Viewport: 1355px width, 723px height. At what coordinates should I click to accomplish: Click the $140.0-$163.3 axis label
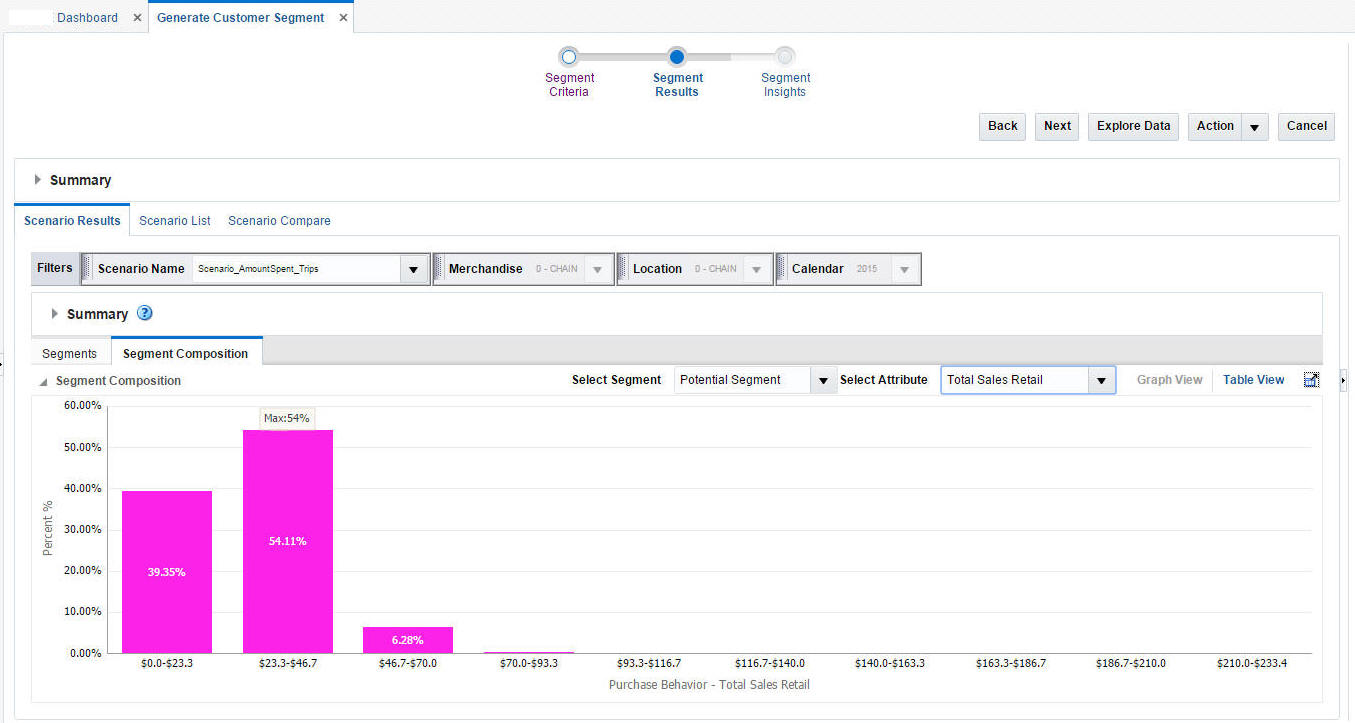tap(890, 663)
